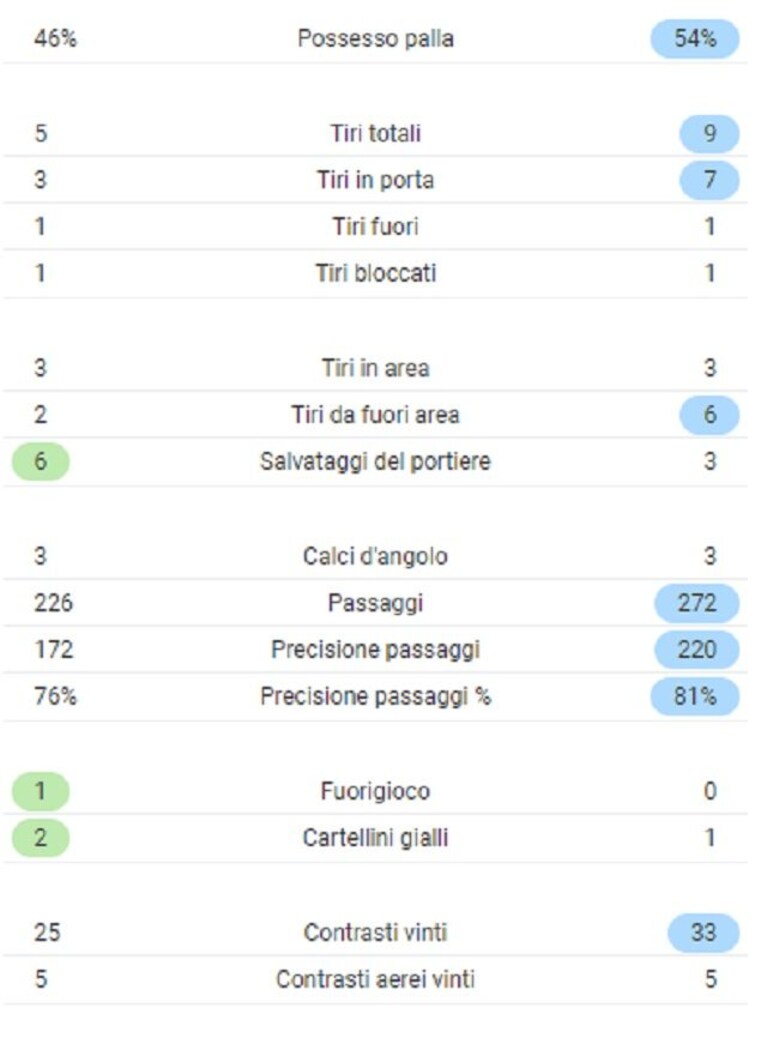Click the green Cartellini gialli 2 badge
767x1038 pixels.
pos(40,837)
